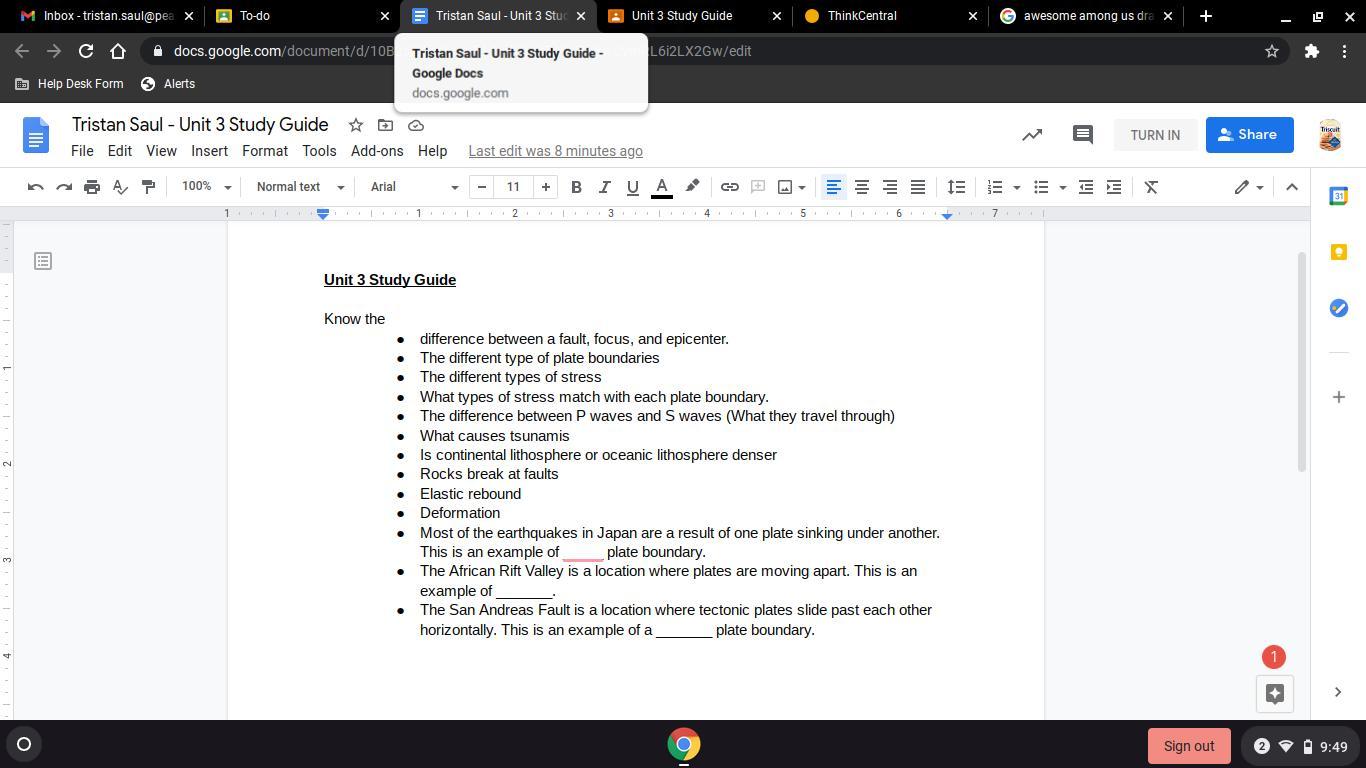Star the document title
The height and width of the screenshot is (768, 1366).
click(x=355, y=125)
